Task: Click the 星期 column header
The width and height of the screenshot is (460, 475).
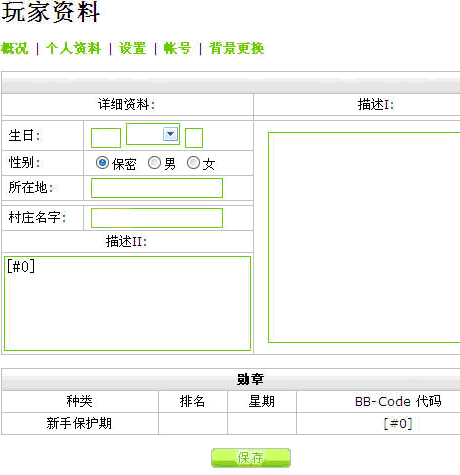Action: [262, 401]
